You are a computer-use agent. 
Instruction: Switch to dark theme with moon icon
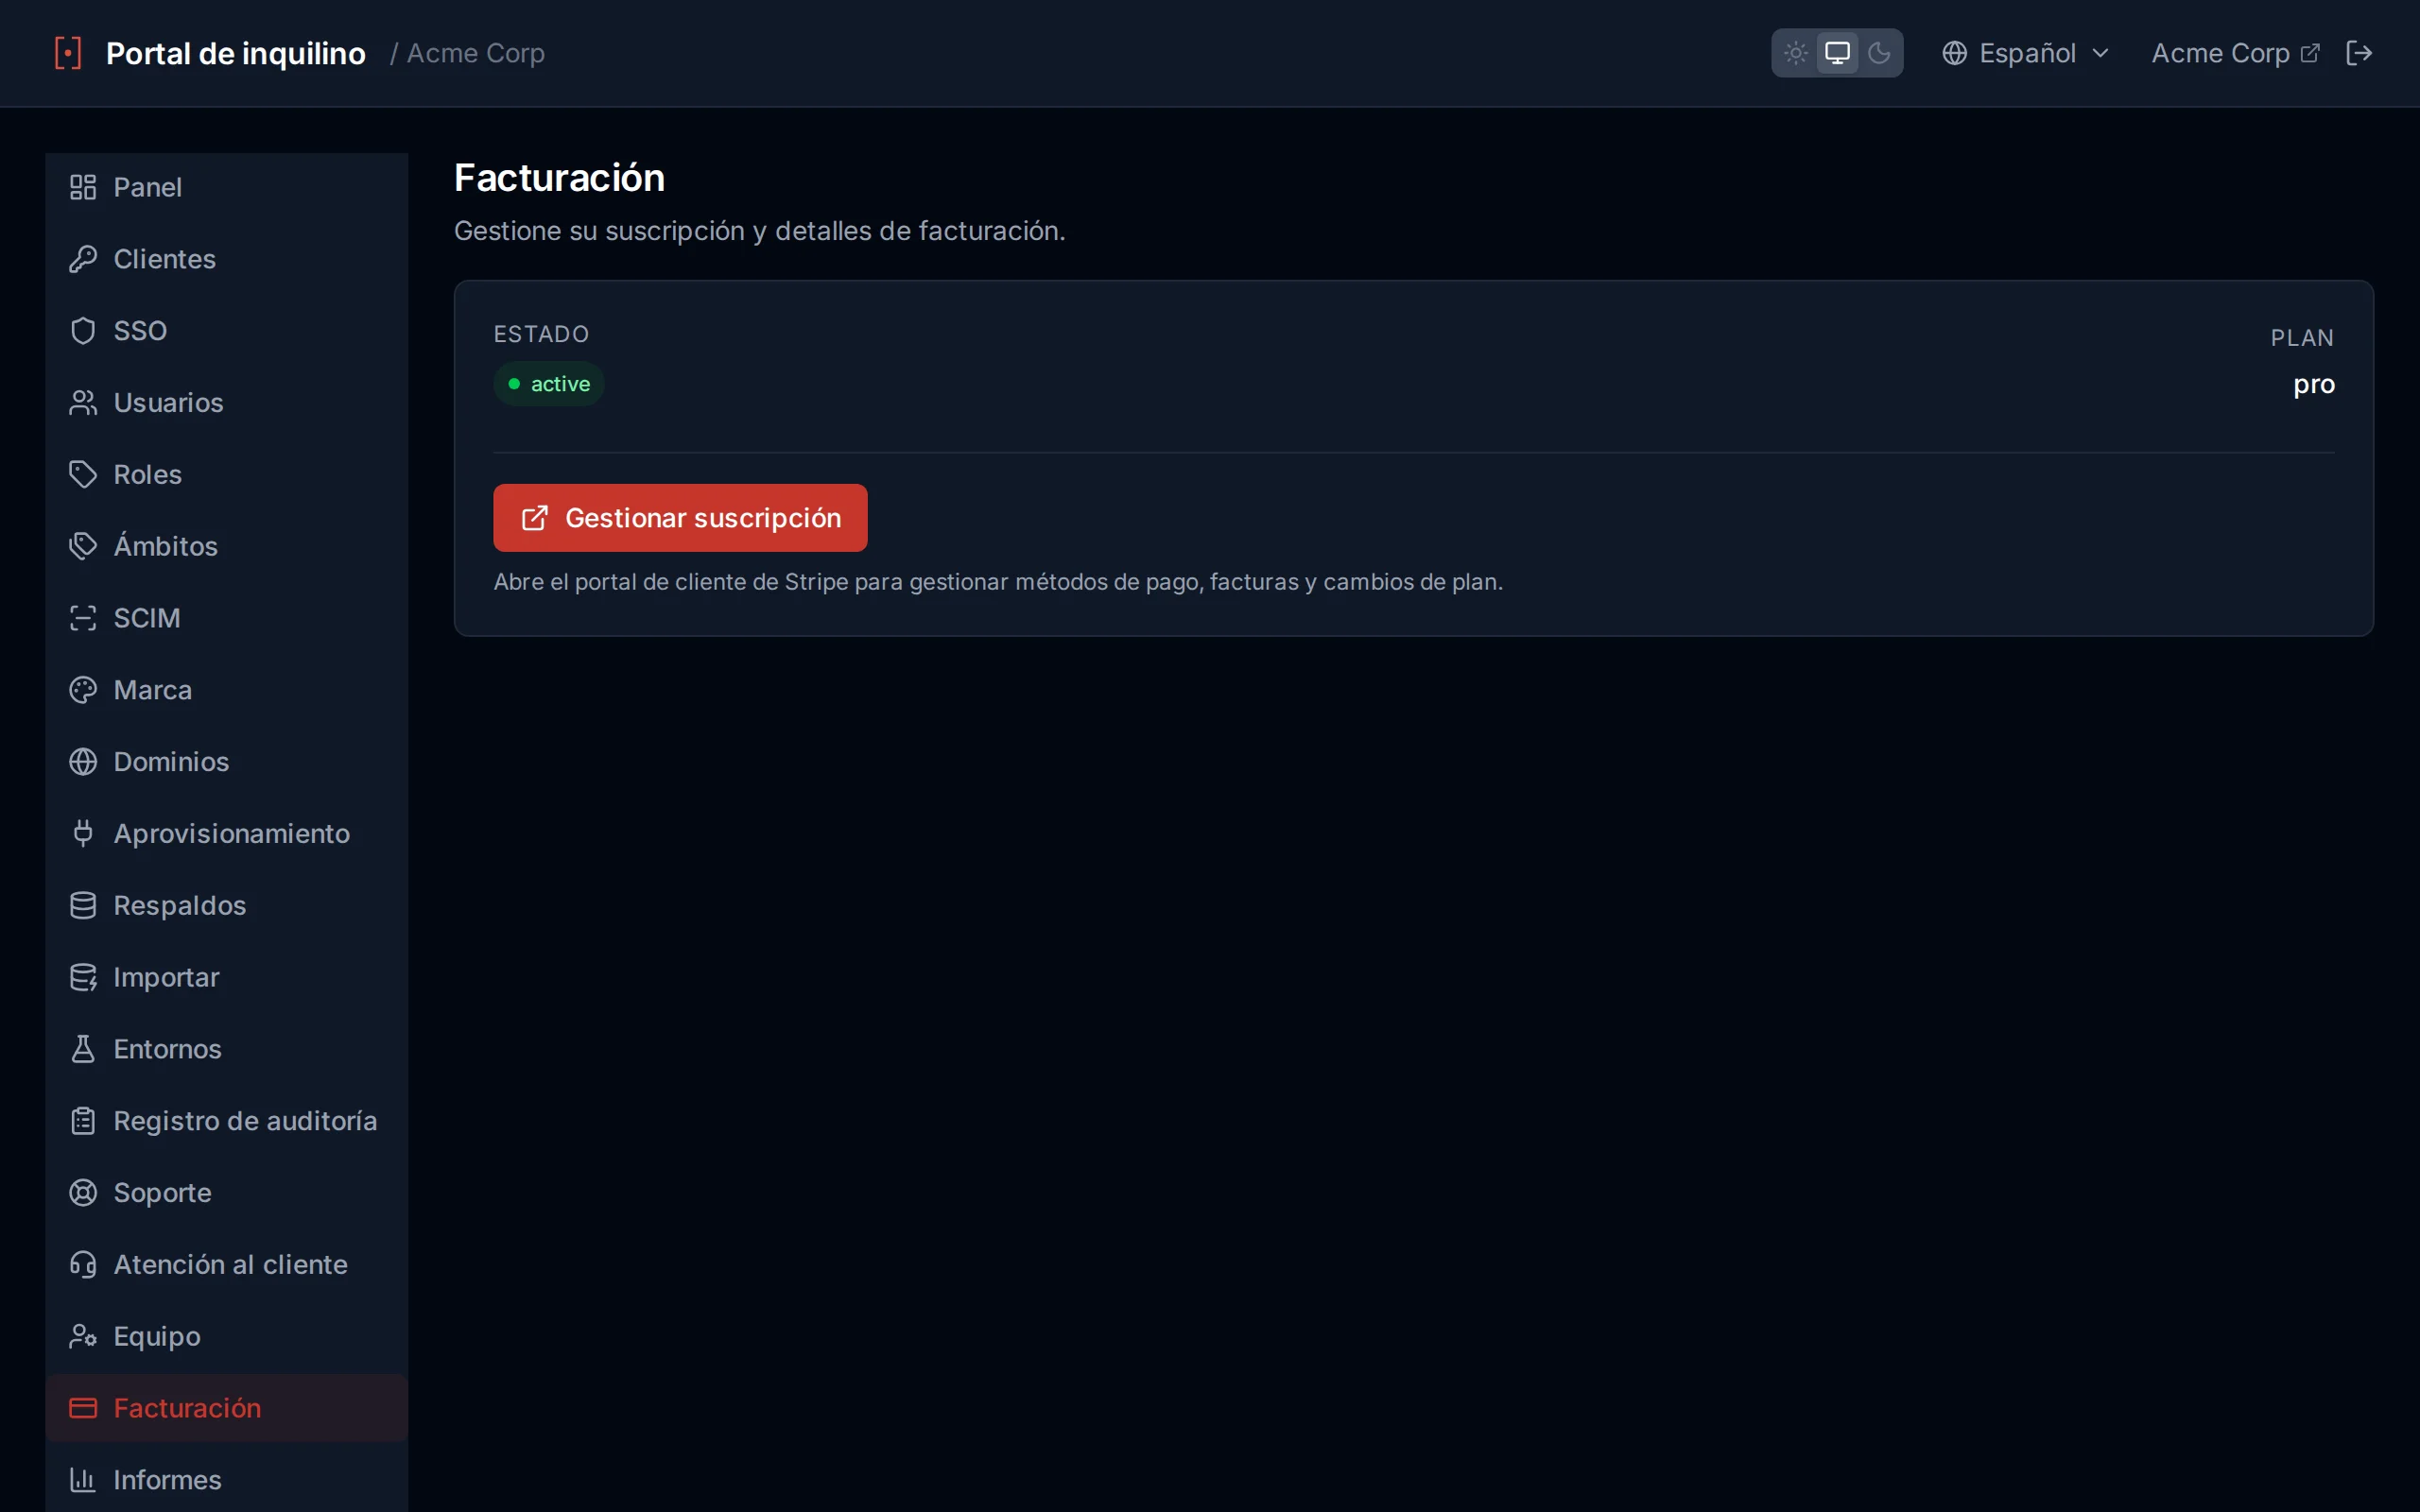tap(1879, 53)
